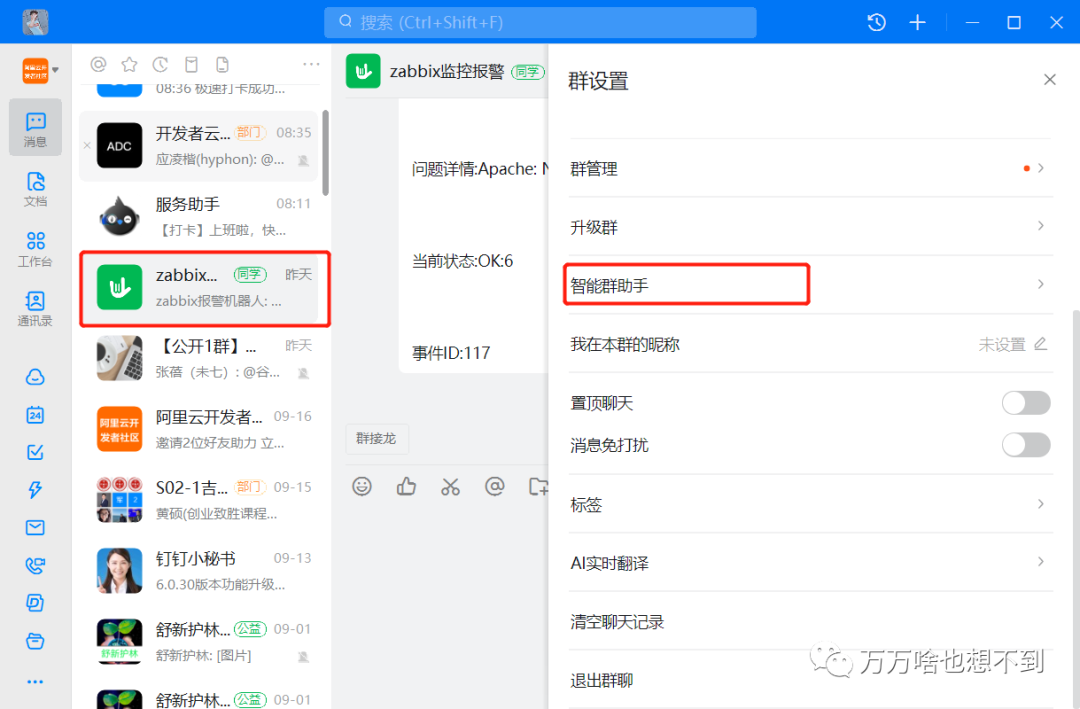Click the DingTalk disk icon in sidebar
Viewport: 1080px width, 709px height.
[35, 603]
